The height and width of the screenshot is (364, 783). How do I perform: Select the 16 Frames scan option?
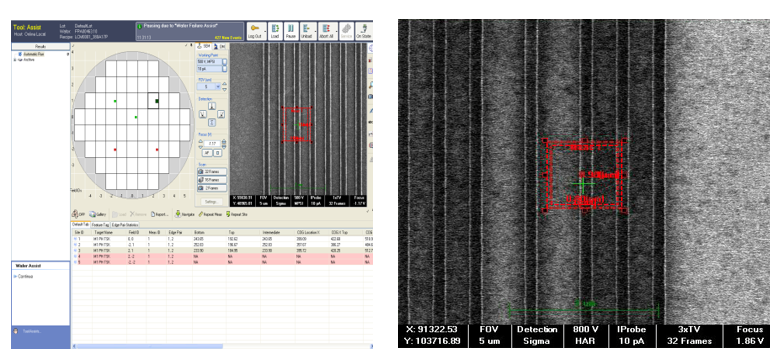212,180
